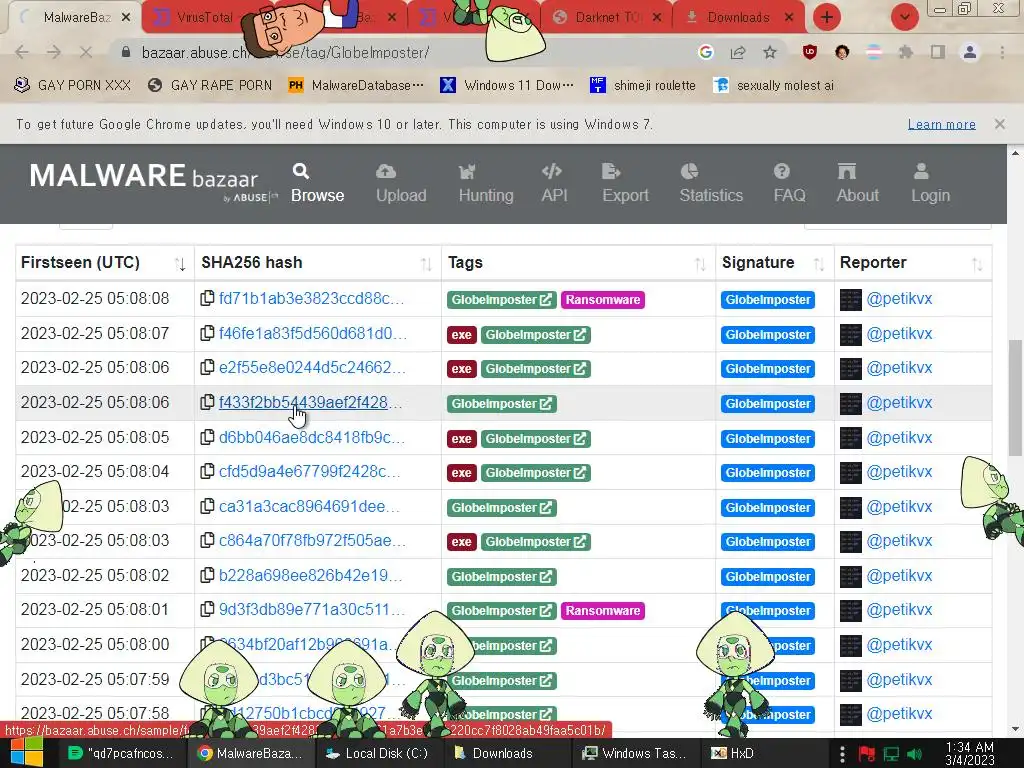Click Learn more in the update notice
The height and width of the screenshot is (768, 1024).
click(942, 124)
